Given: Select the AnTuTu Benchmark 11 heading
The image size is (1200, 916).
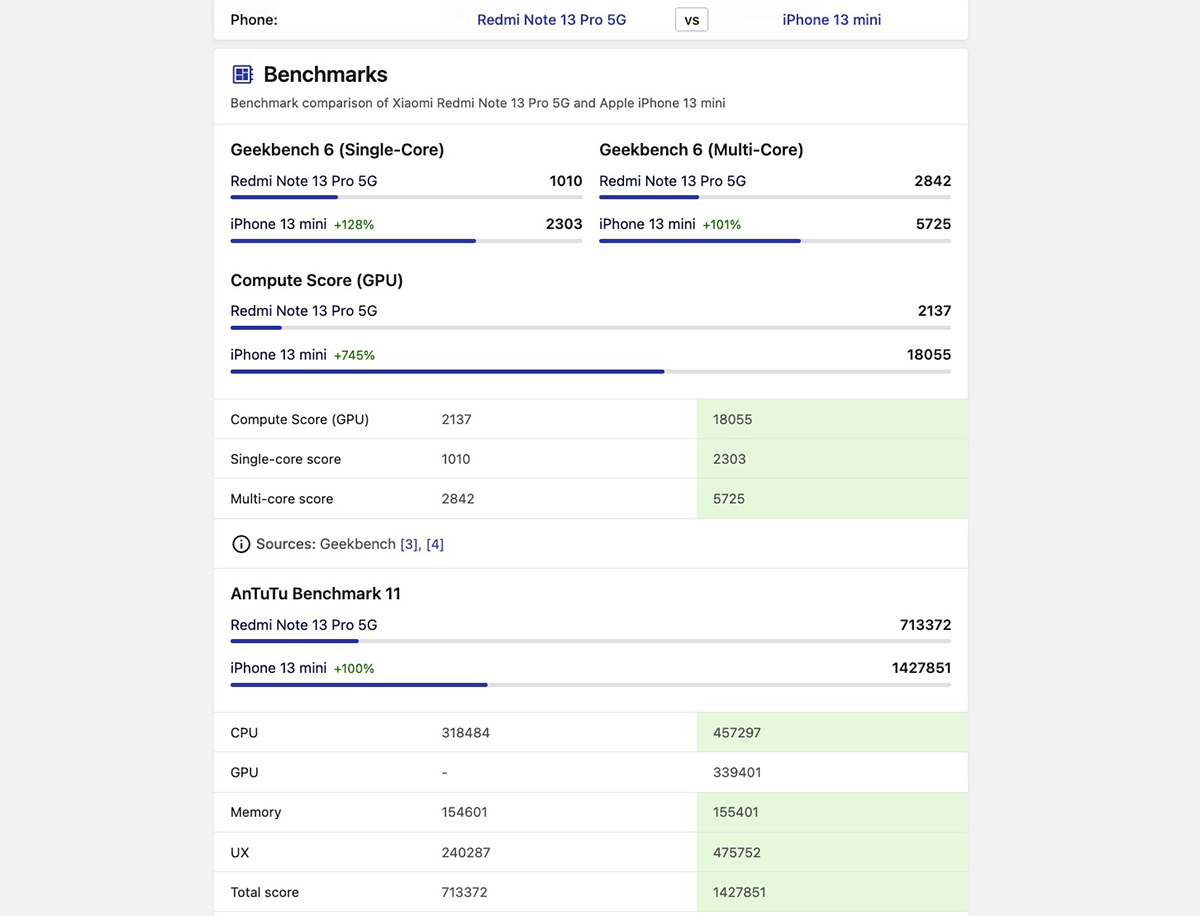Looking at the screenshot, I should (315, 594).
